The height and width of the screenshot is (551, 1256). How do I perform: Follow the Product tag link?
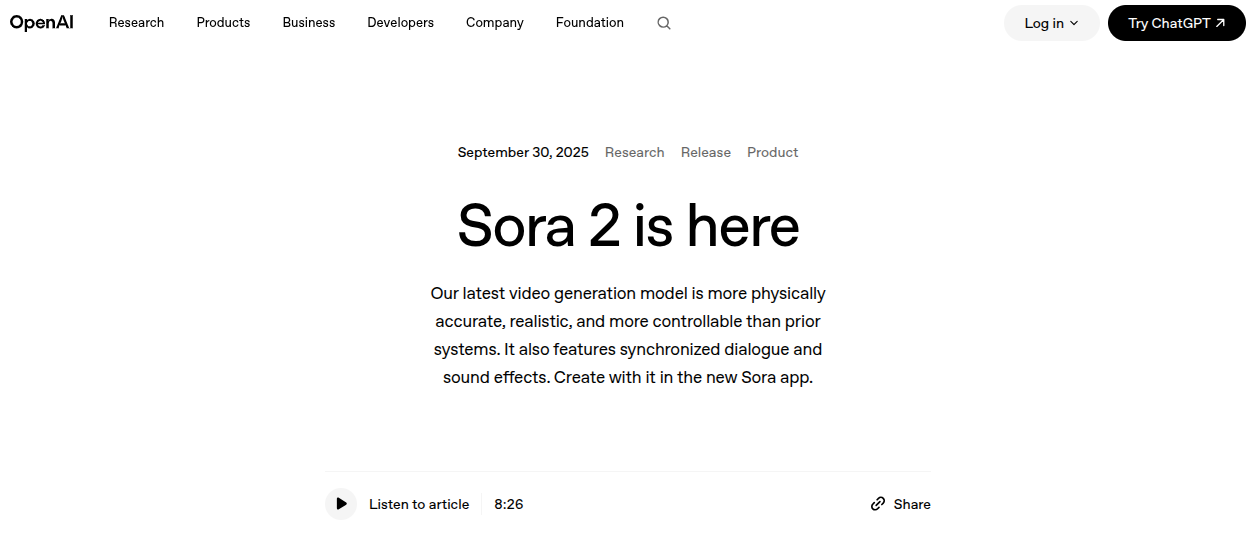coord(773,152)
